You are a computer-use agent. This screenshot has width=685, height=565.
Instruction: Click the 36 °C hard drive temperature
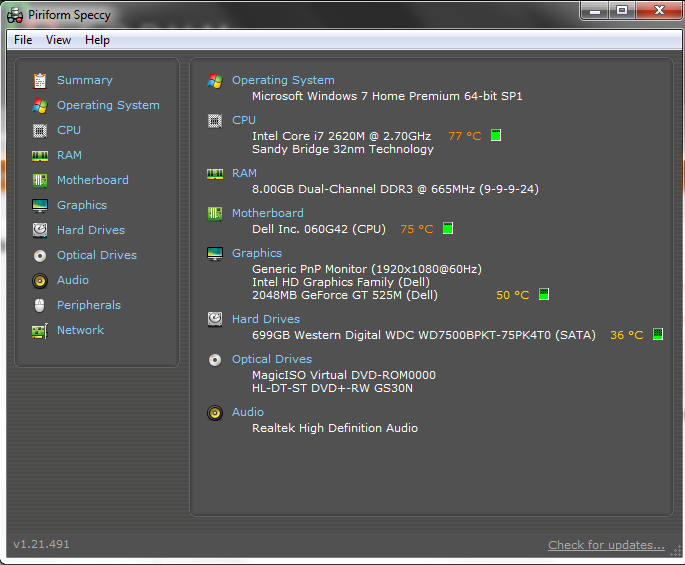coord(627,335)
